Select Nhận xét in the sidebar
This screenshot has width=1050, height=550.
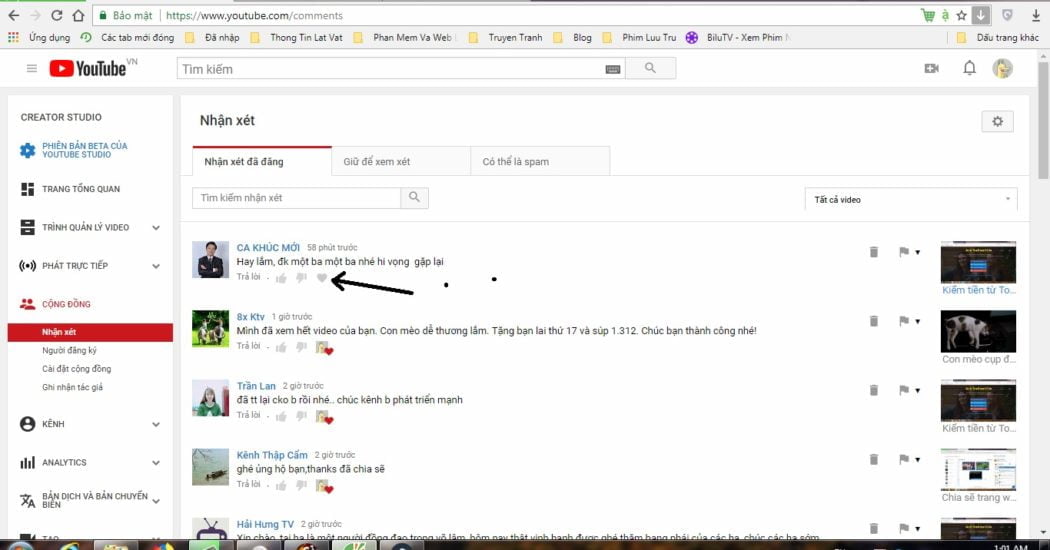pyautogui.click(x=90, y=332)
